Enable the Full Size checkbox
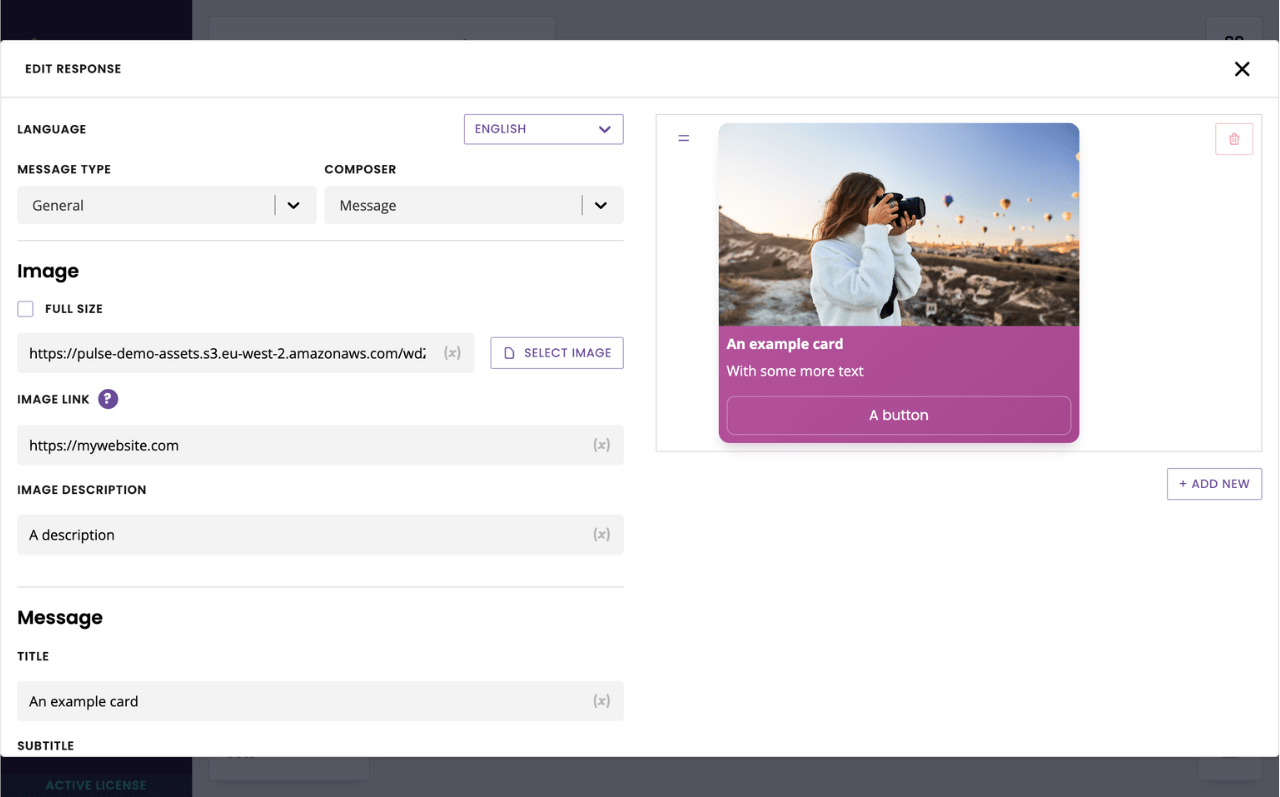This screenshot has height=797, width=1280. pos(26,309)
